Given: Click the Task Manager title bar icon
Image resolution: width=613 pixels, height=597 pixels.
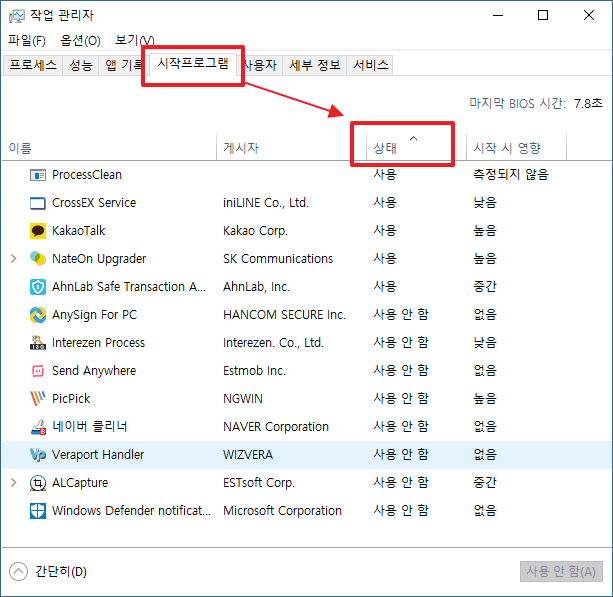Looking at the screenshot, I should [17, 16].
